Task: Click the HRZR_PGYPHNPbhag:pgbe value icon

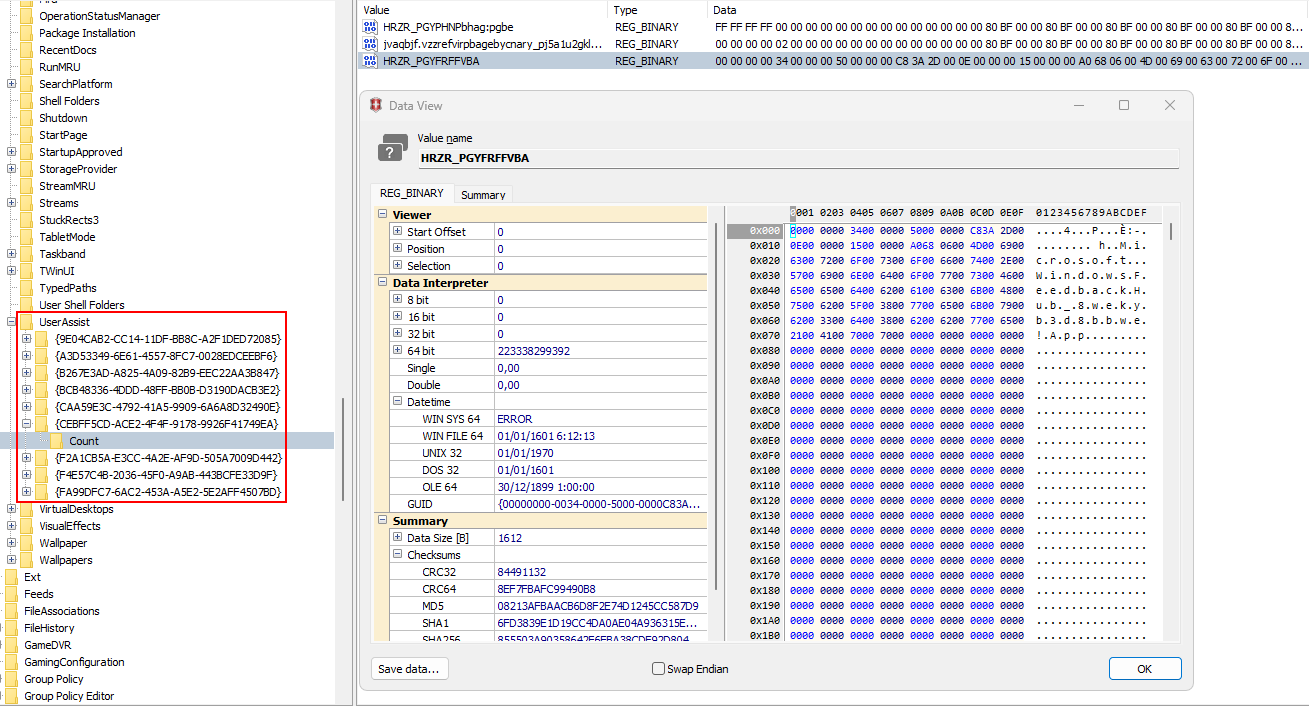Action: (x=370, y=27)
